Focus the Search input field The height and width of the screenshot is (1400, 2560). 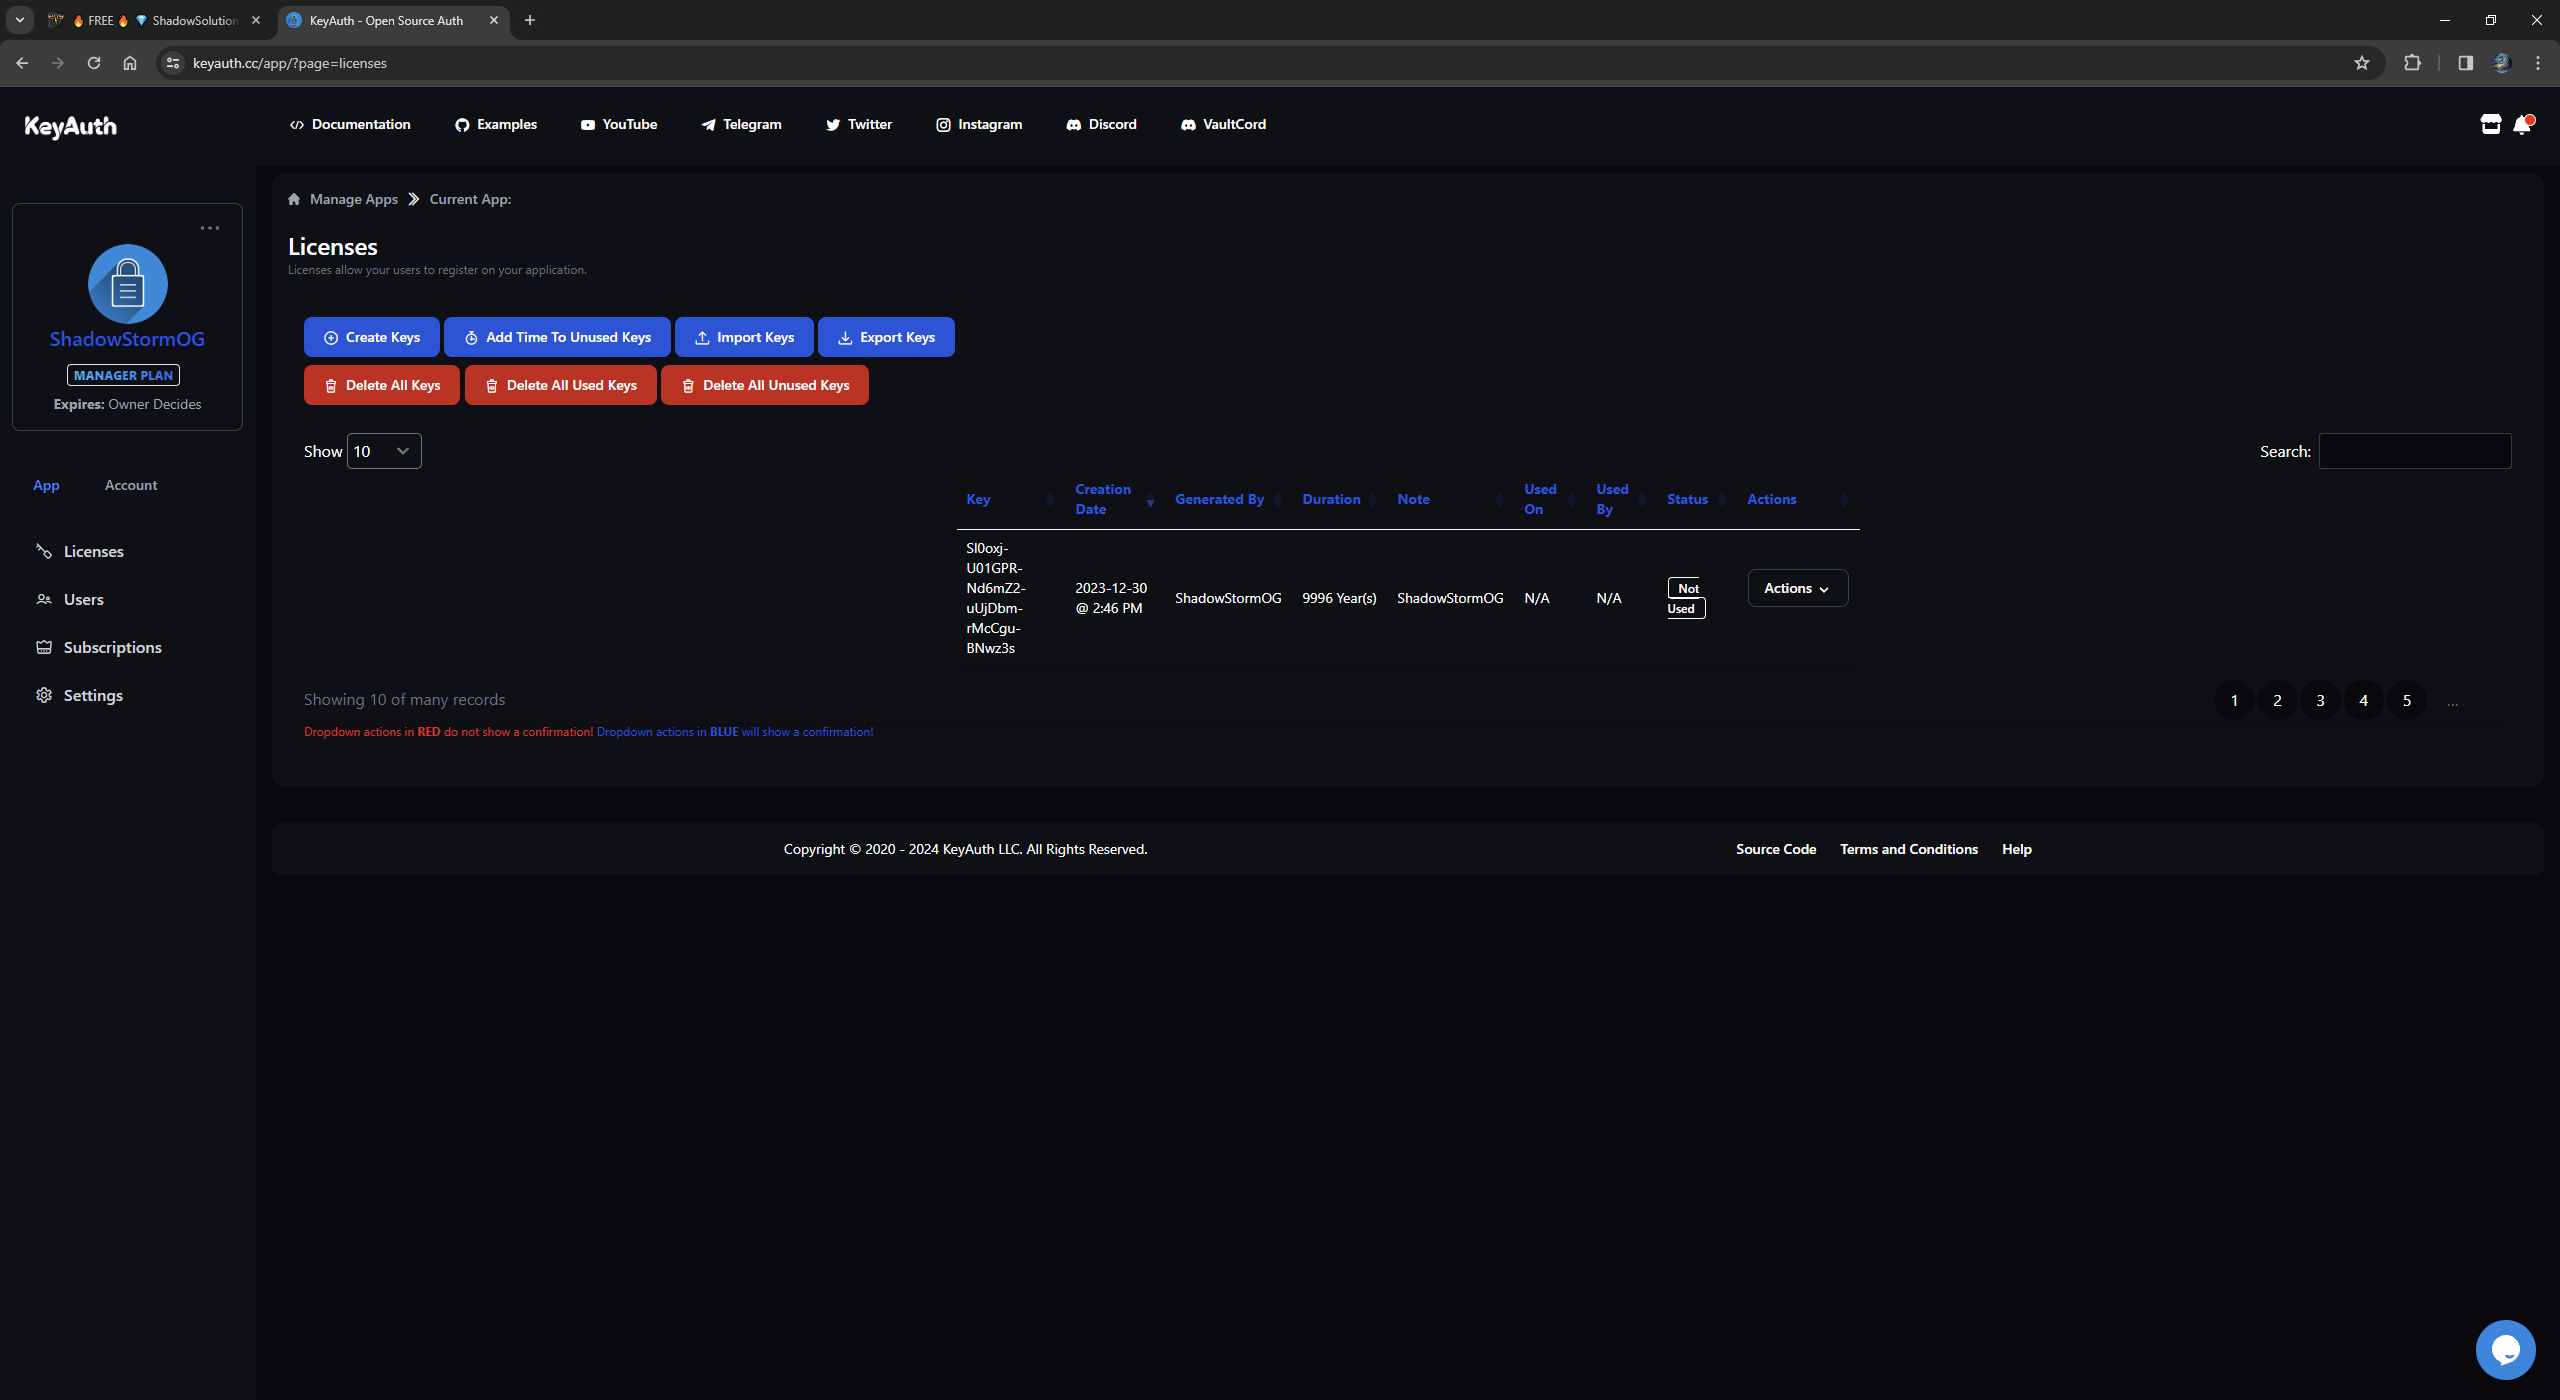2415,451
